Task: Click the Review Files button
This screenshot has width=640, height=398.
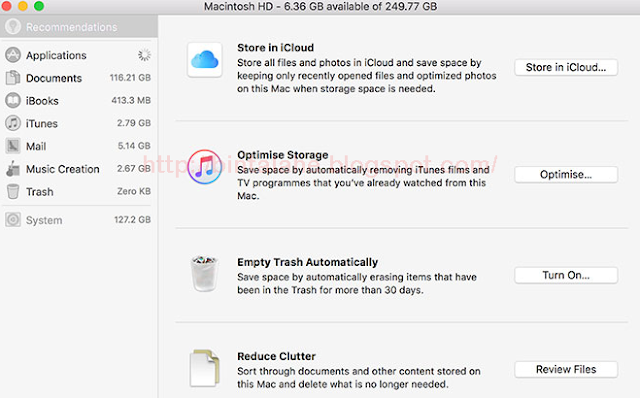Action: tap(566, 369)
